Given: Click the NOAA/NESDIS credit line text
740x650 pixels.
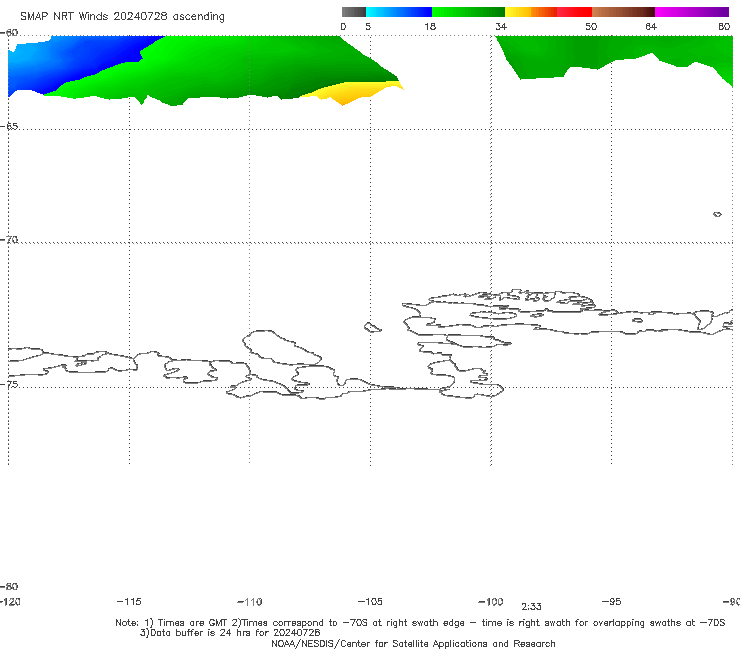Looking at the screenshot, I should pos(413,643).
